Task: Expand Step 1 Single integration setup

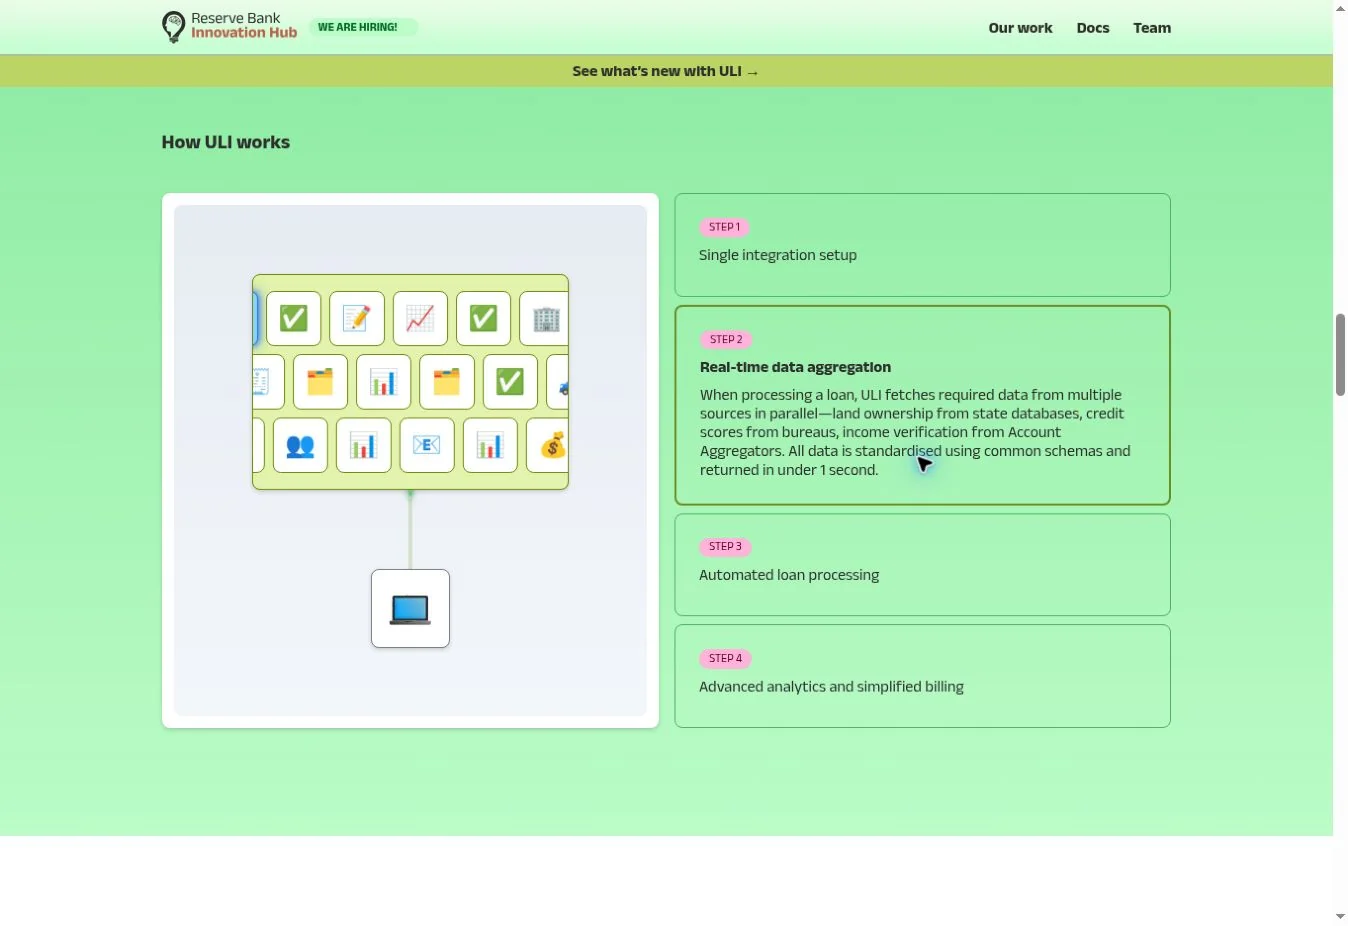Action: (x=922, y=245)
